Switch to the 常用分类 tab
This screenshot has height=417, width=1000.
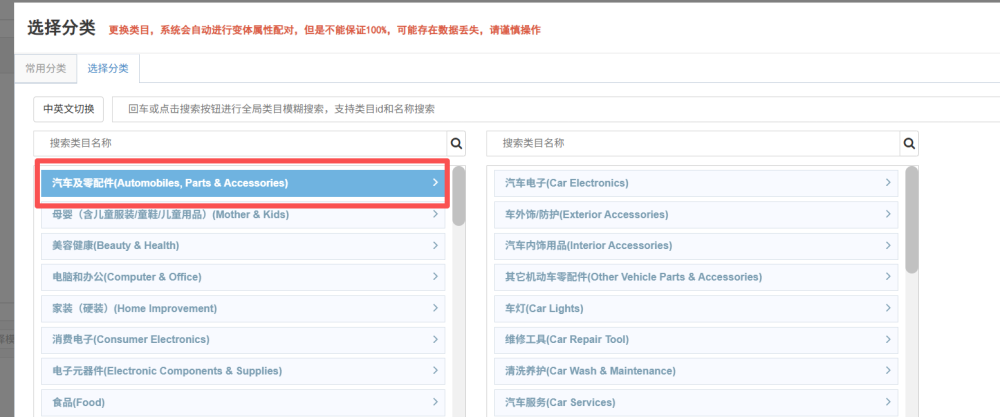point(45,69)
